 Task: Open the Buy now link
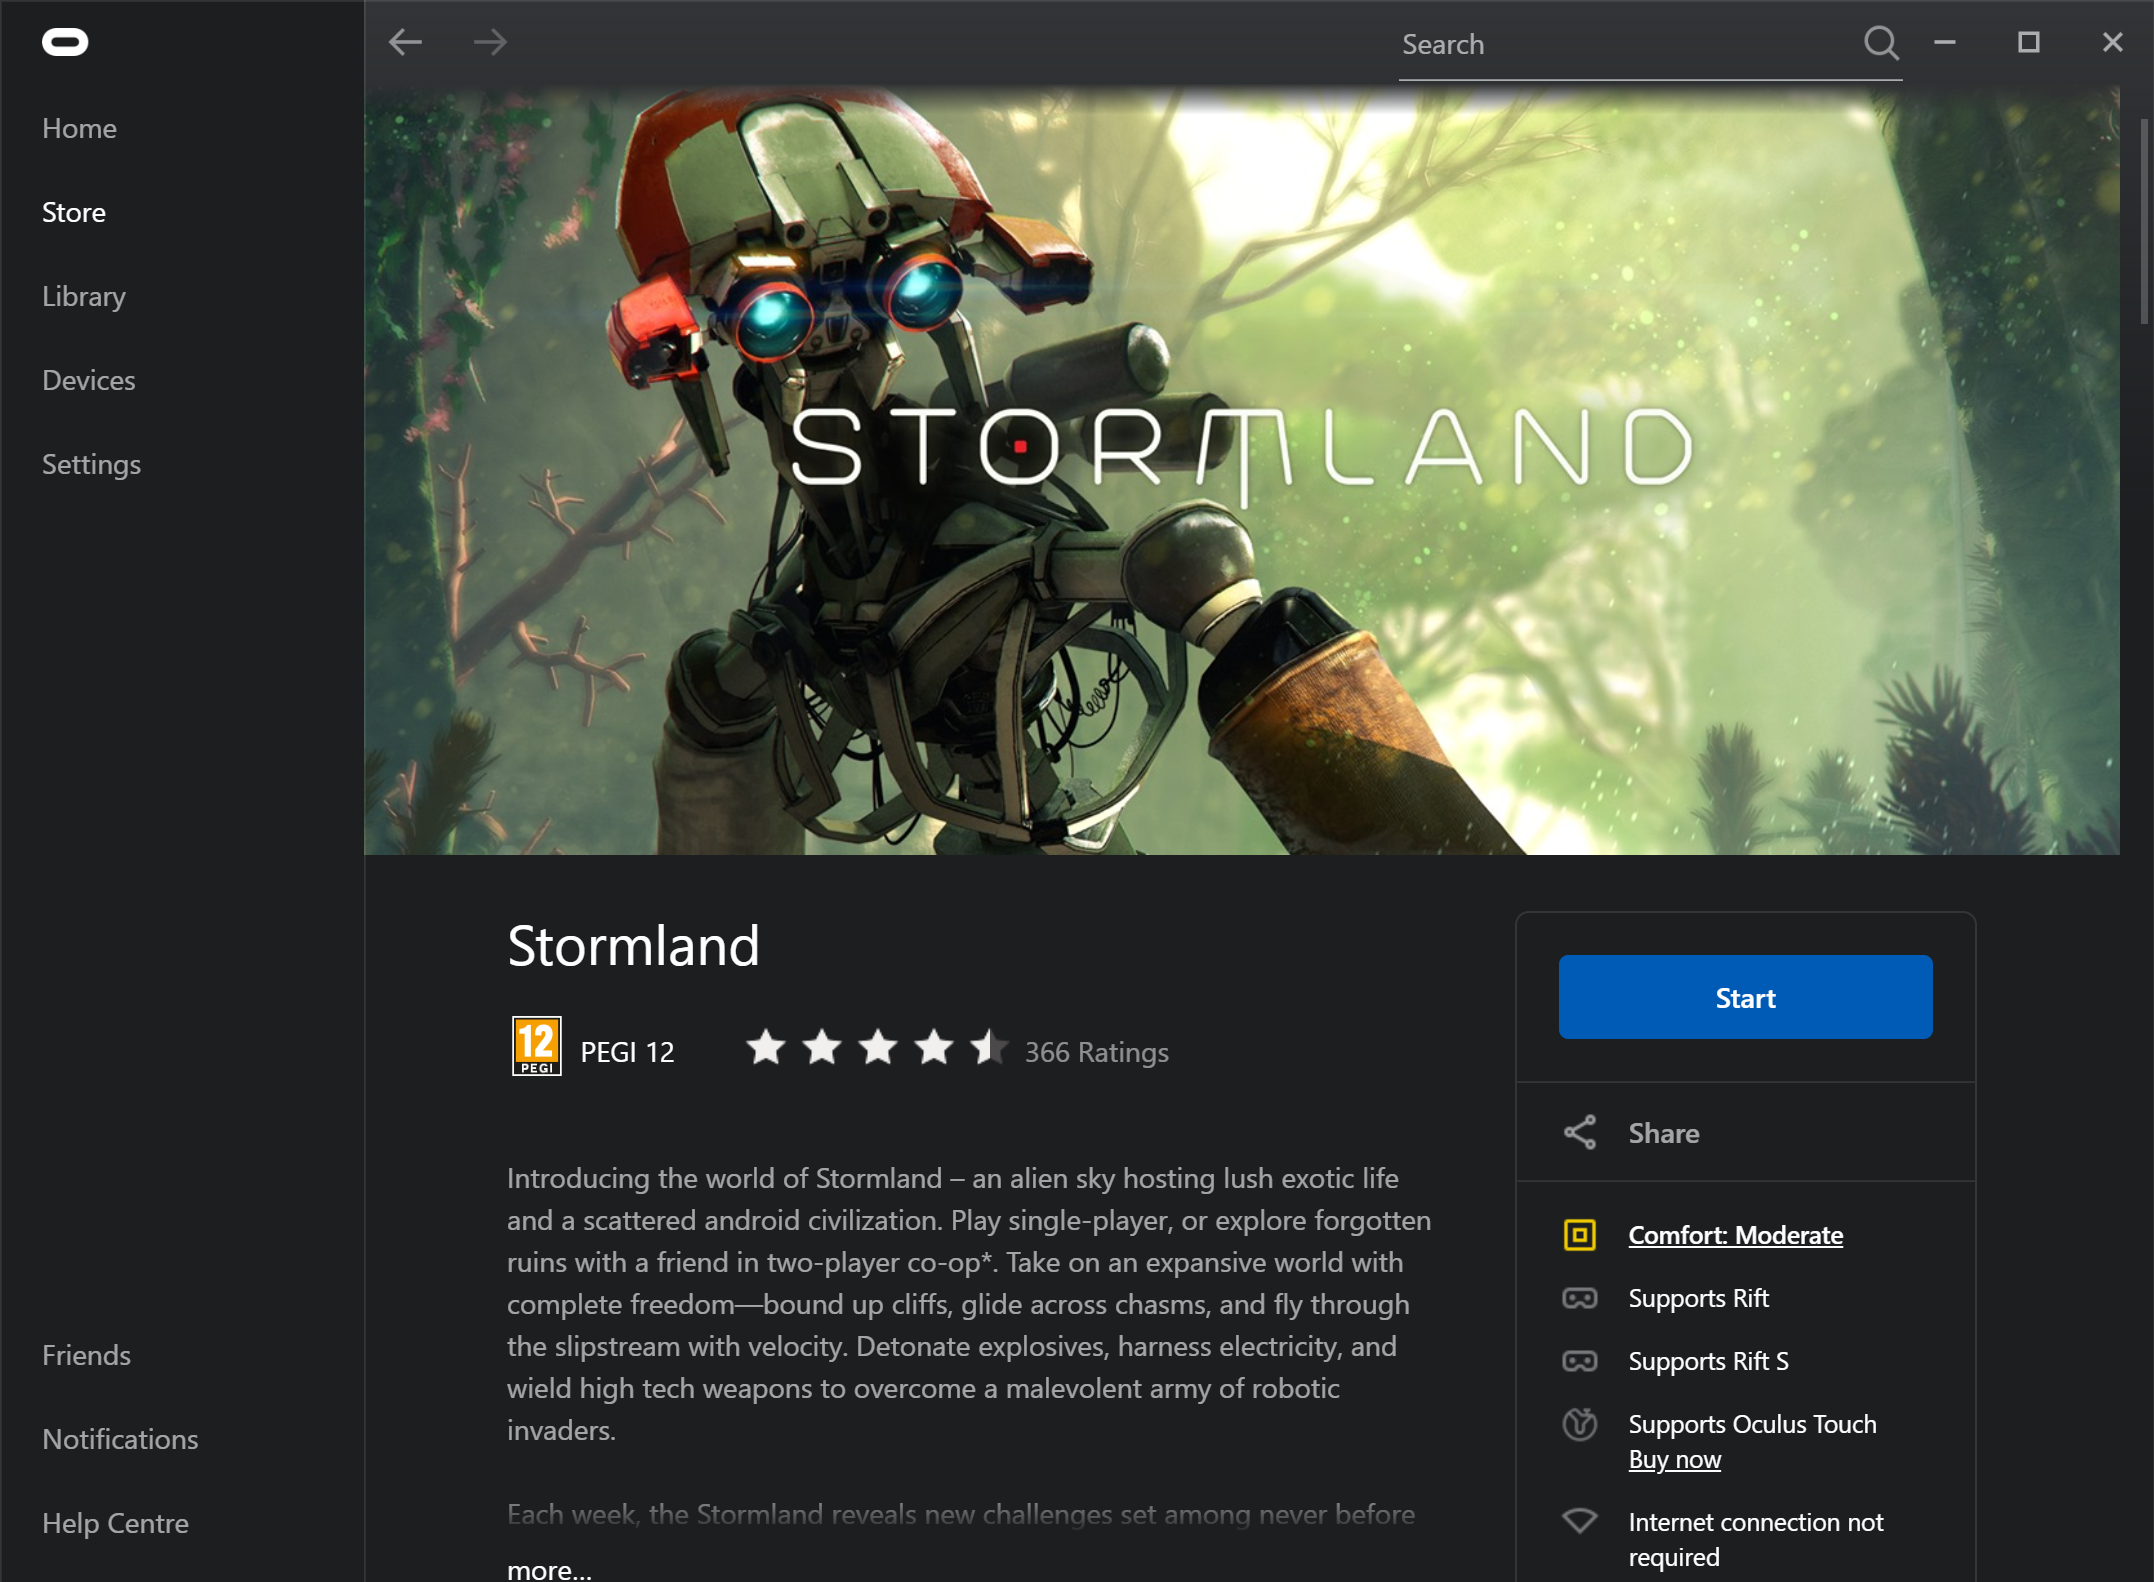click(1674, 1459)
